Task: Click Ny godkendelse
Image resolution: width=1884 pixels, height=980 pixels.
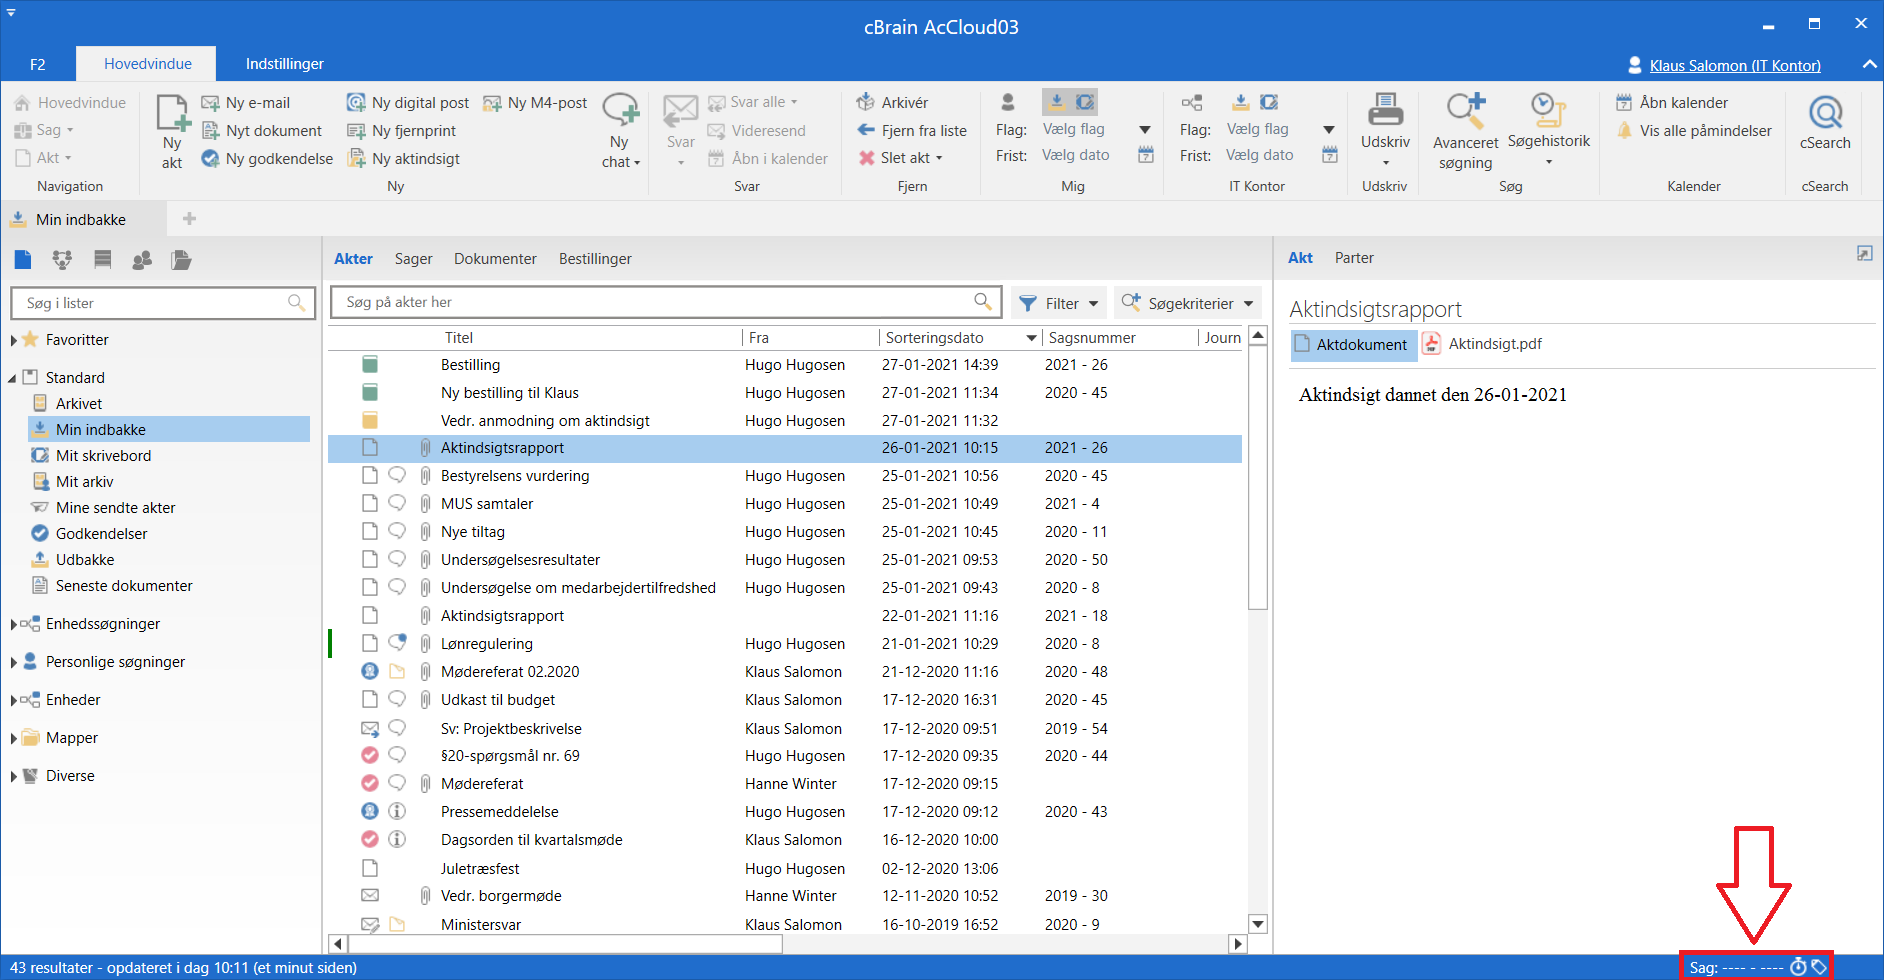Action: tap(267, 159)
